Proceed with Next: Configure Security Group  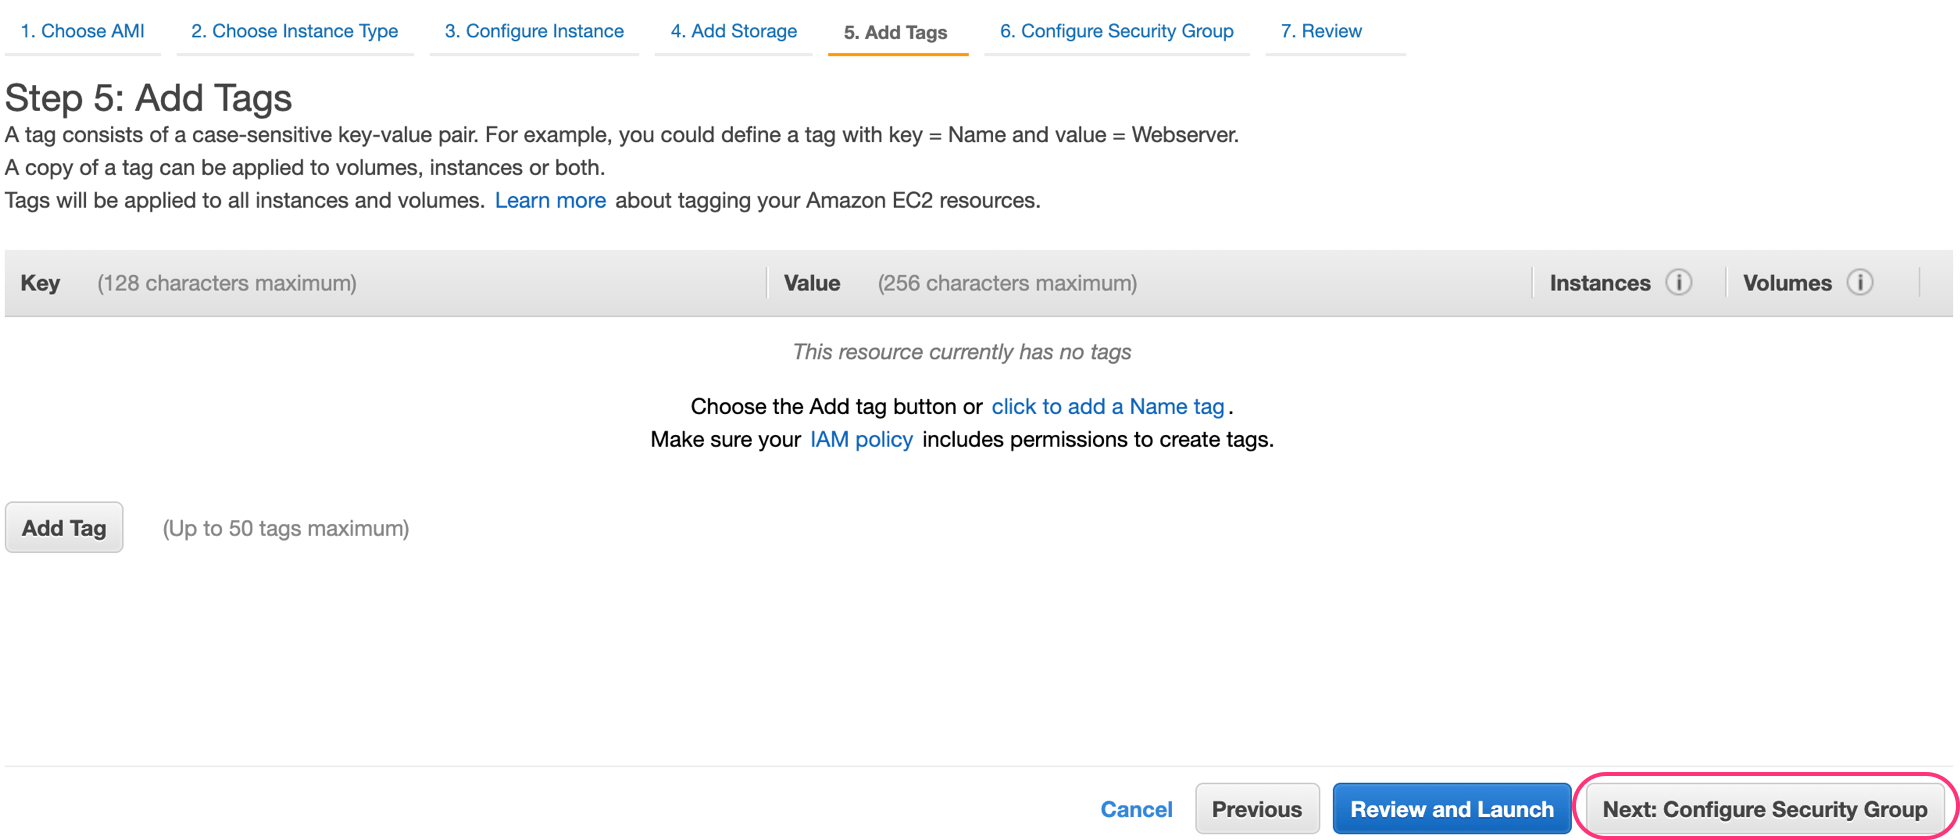[1764, 809]
